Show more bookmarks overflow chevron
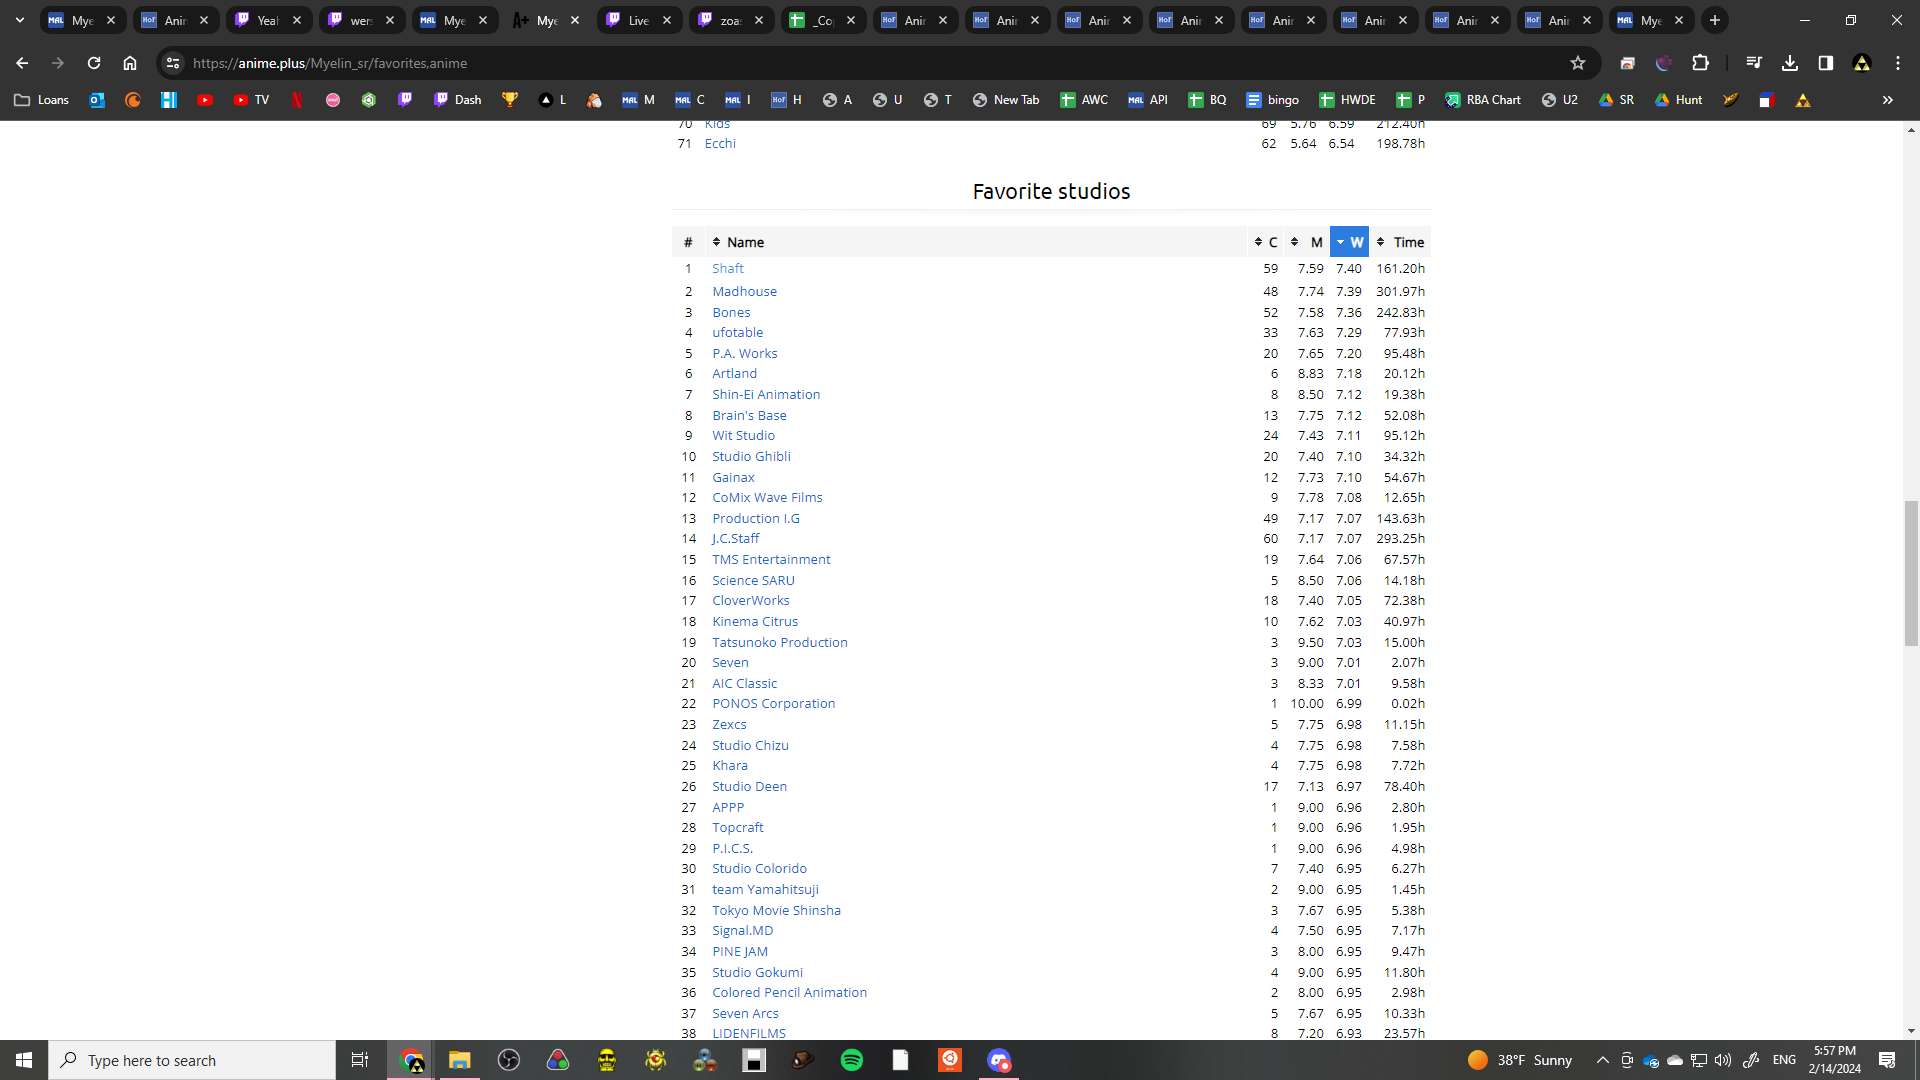Image resolution: width=1920 pixels, height=1080 pixels. coord(1888,100)
